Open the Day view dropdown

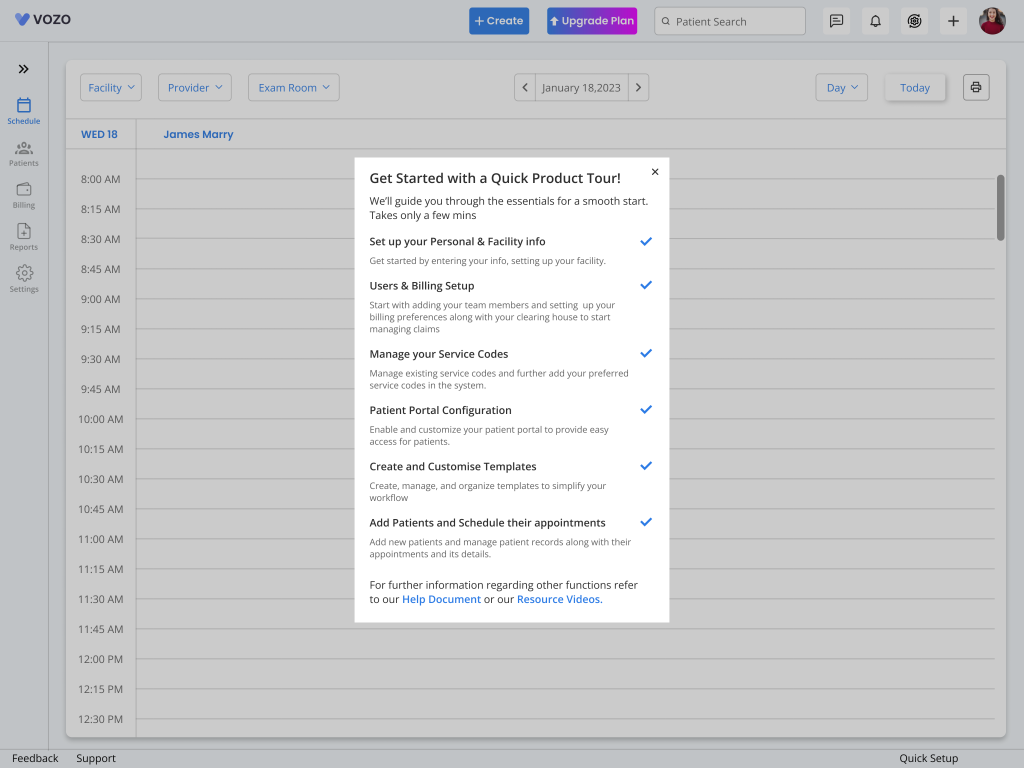tap(842, 88)
